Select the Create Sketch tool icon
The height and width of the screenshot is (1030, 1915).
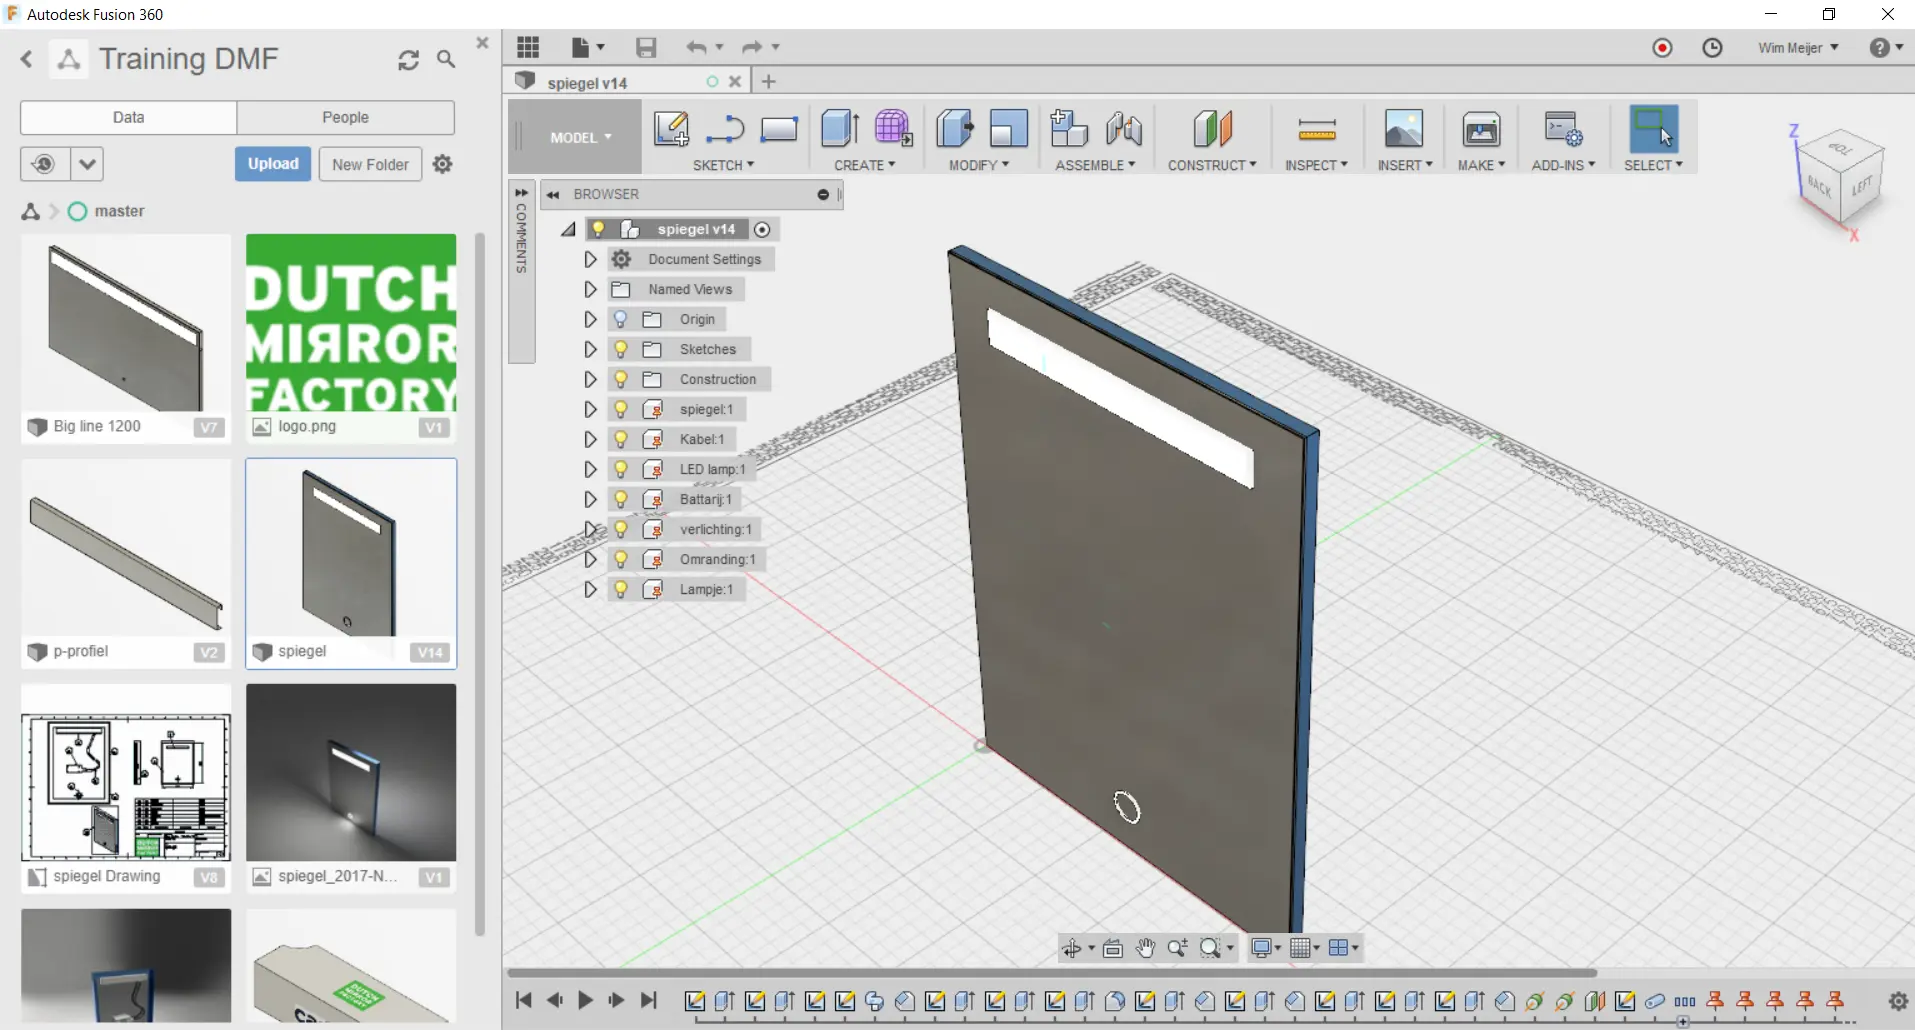coord(671,129)
